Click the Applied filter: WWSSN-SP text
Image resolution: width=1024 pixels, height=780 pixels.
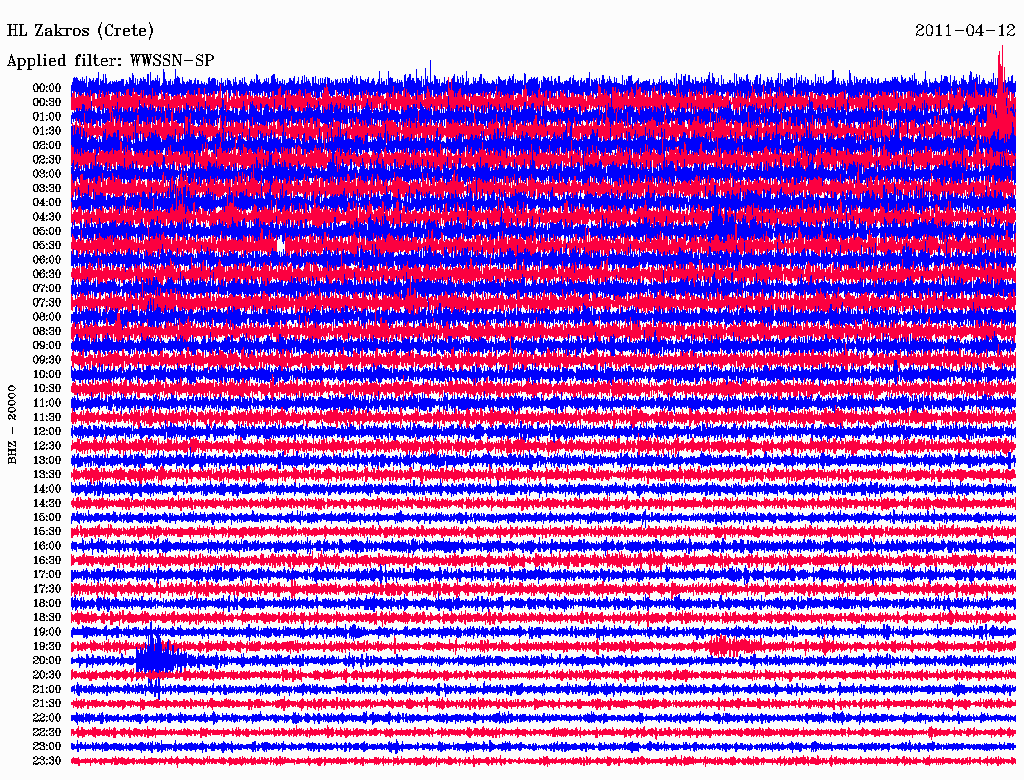coord(110,61)
